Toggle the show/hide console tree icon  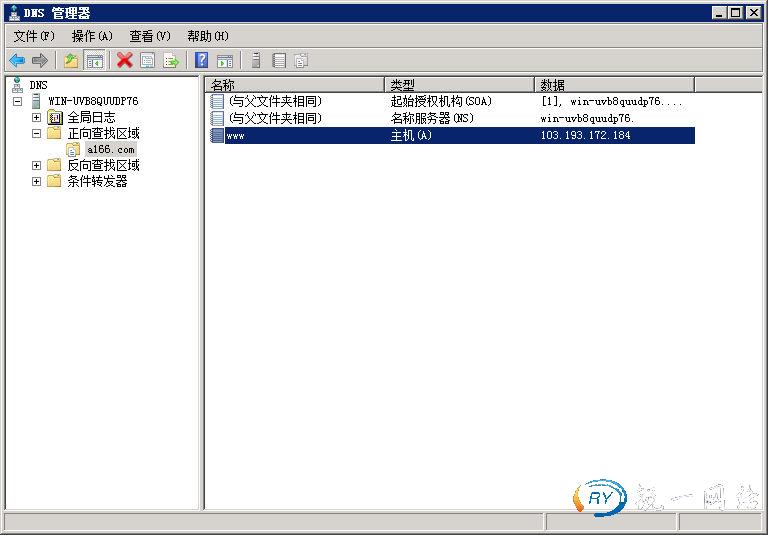click(95, 61)
